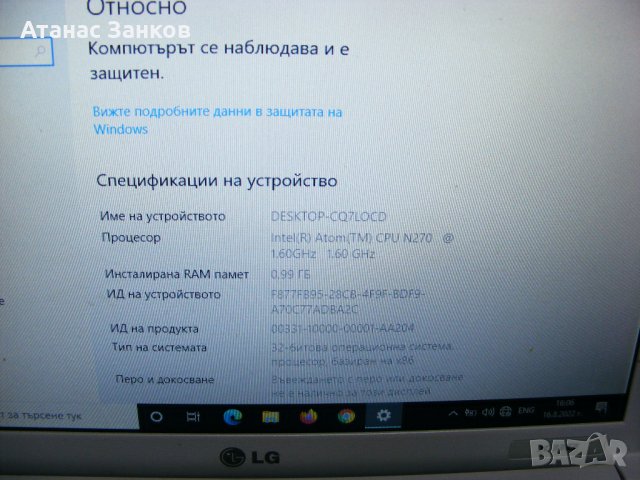Screen dimensions: 640x480
Task: Click 'Инсталирана RAM памет' label
Action: tap(177, 274)
